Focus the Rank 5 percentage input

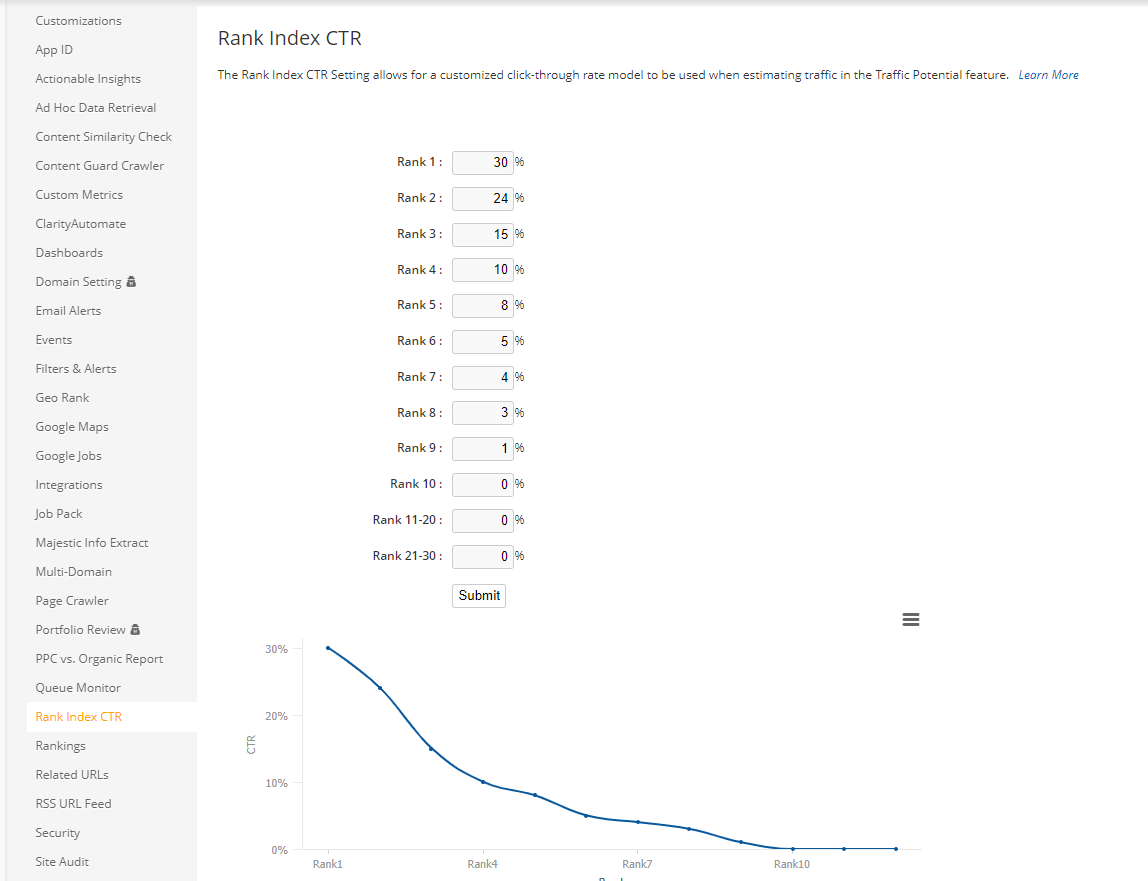tap(482, 305)
